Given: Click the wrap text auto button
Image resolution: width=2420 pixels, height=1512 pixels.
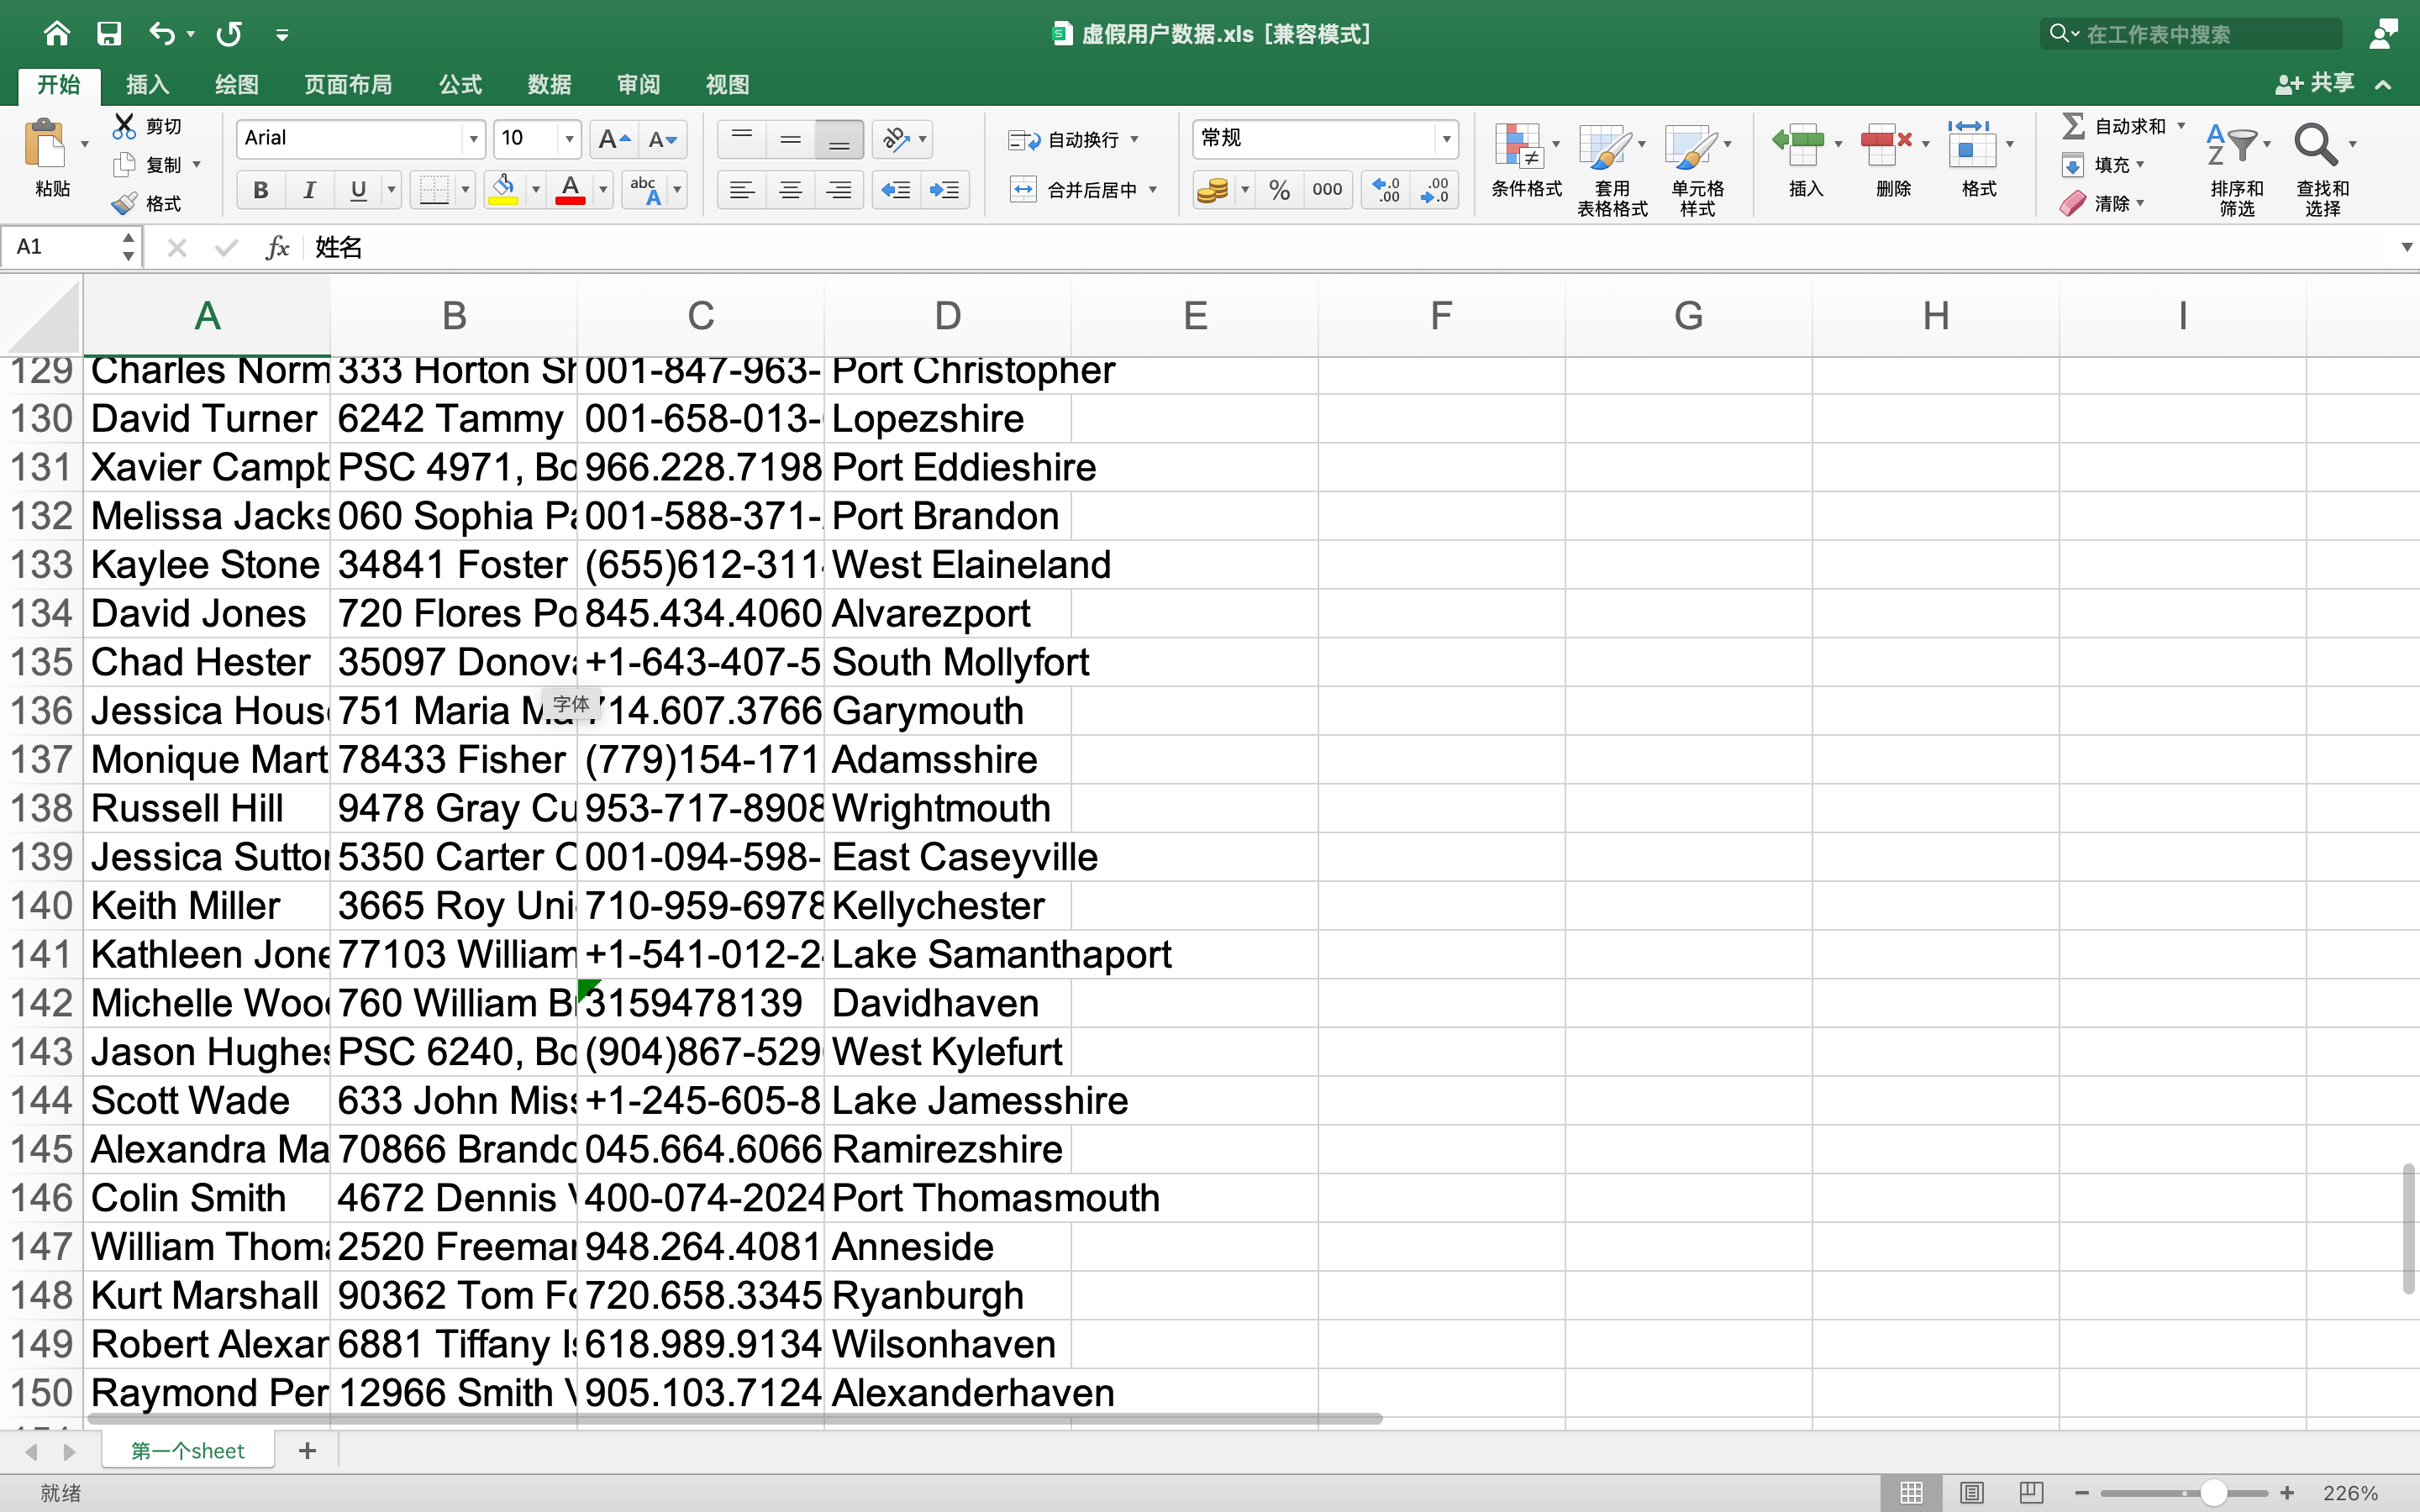Looking at the screenshot, I should [x=1071, y=139].
